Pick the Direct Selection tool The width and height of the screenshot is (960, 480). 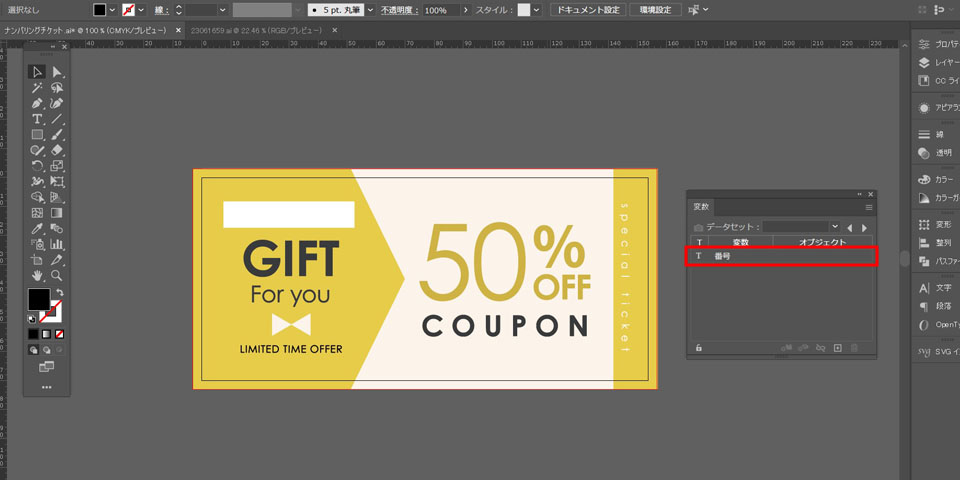[x=57, y=72]
